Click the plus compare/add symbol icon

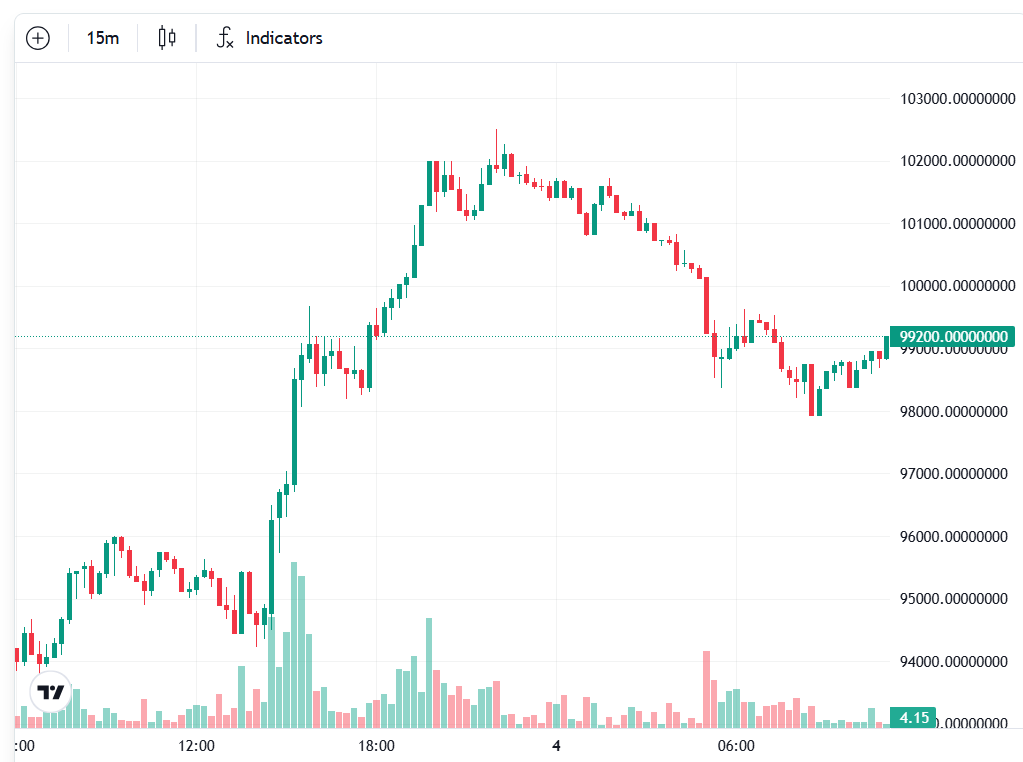tap(37, 38)
